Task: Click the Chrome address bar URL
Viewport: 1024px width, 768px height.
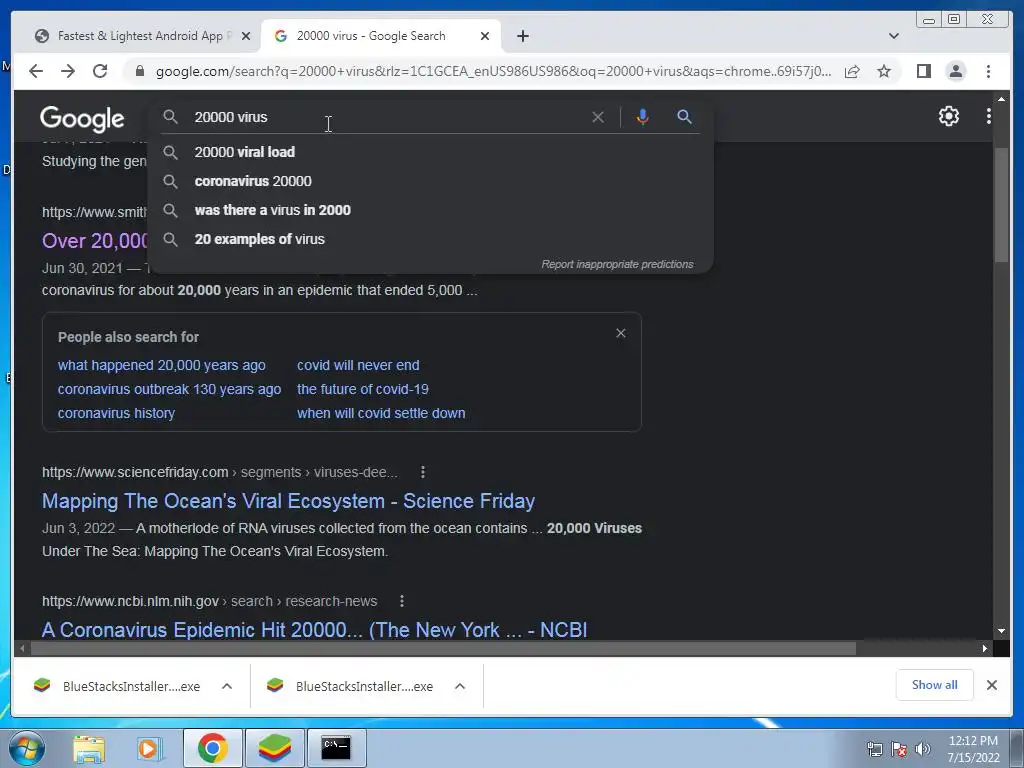Action: point(493,71)
